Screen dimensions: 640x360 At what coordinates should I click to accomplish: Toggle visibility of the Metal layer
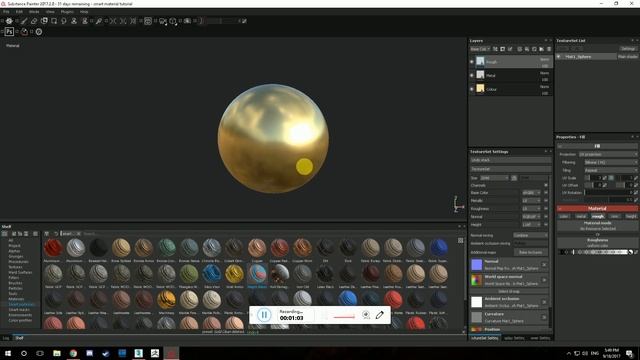coord(472,76)
